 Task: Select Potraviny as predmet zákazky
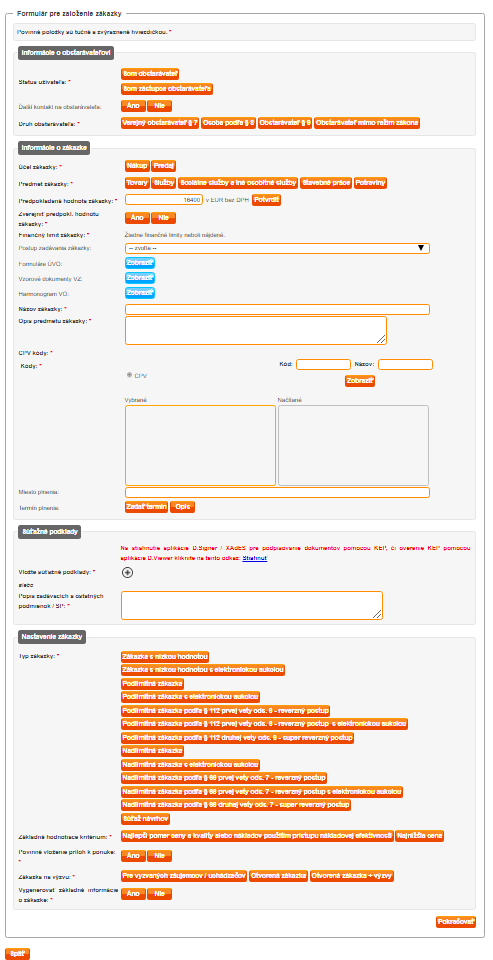coord(371,183)
